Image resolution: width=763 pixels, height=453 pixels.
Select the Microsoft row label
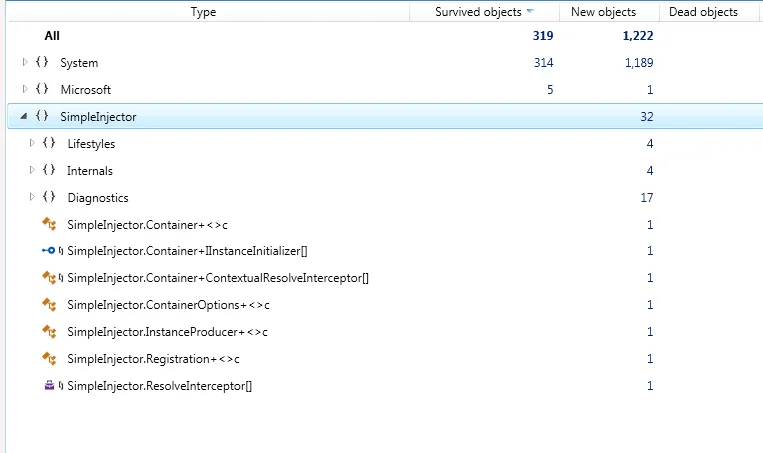pos(86,90)
